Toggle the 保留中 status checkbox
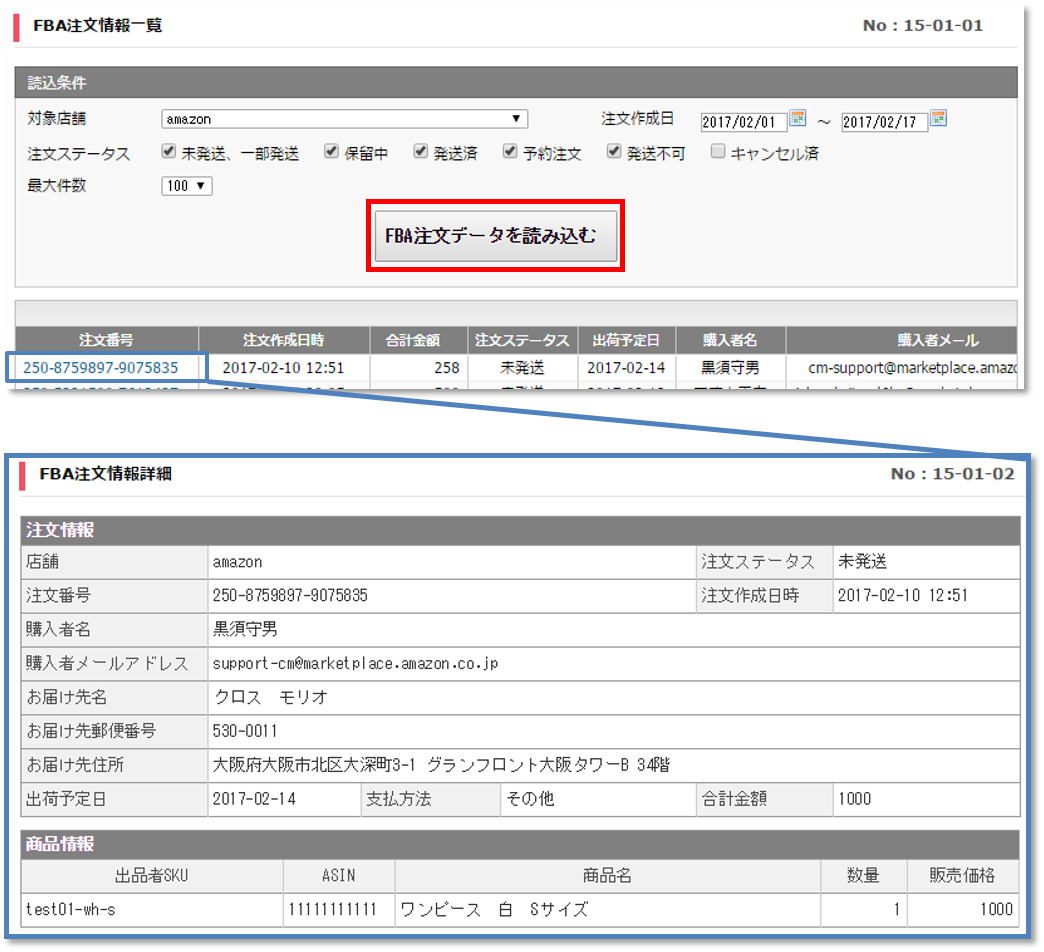The image size is (1044, 952). coord(331,152)
